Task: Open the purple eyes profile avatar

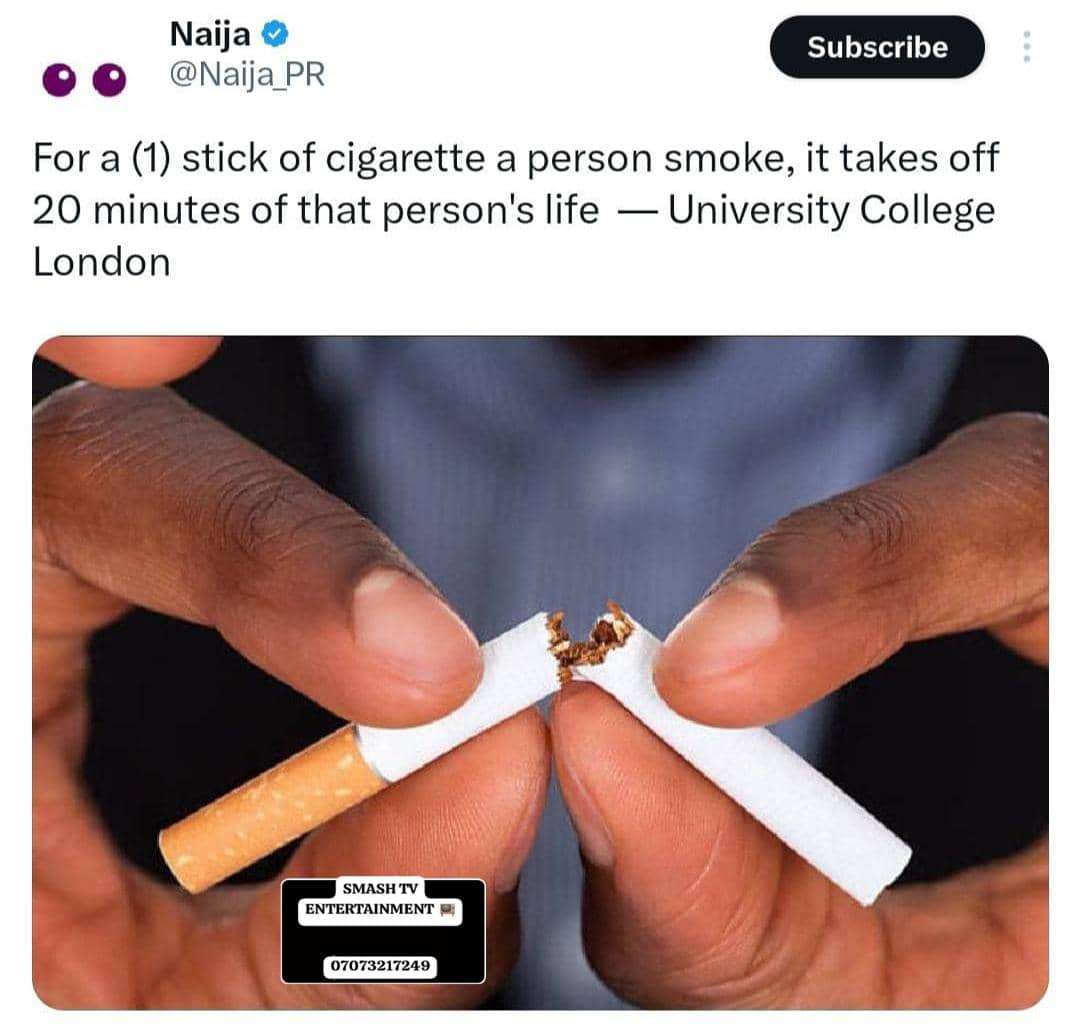Action: (x=84, y=80)
